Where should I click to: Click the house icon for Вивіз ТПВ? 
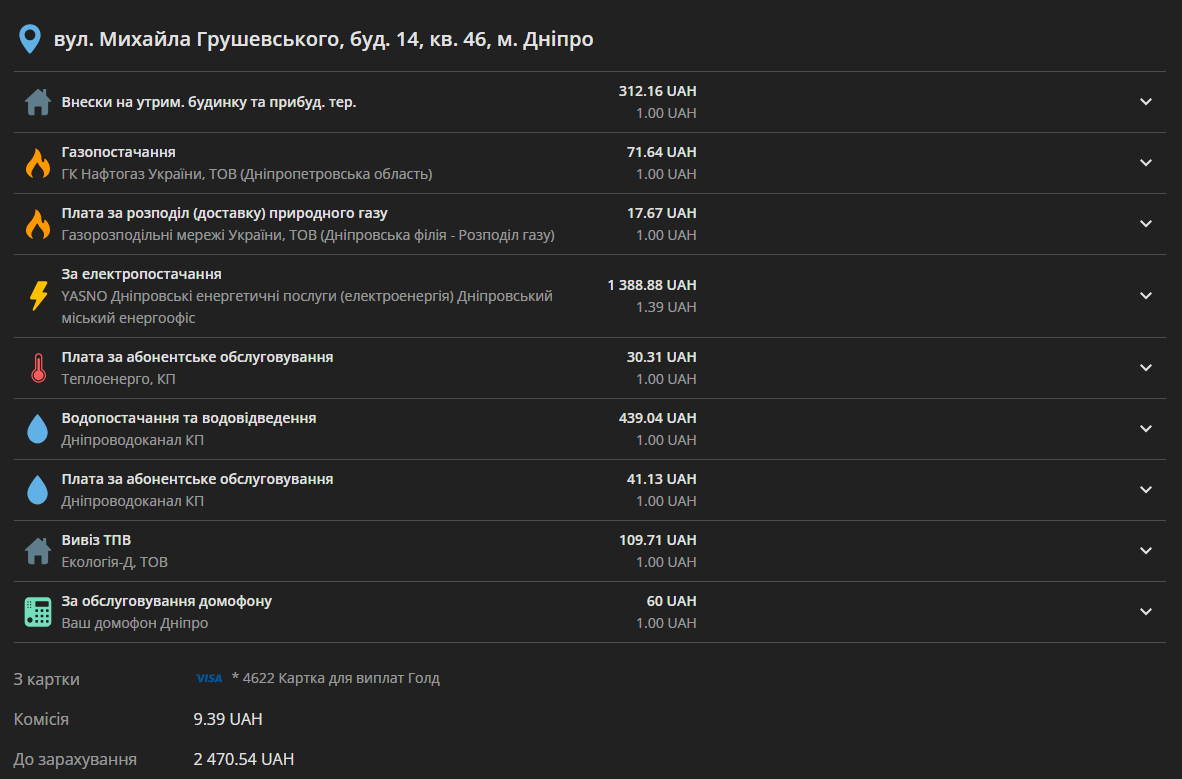tap(38, 551)
